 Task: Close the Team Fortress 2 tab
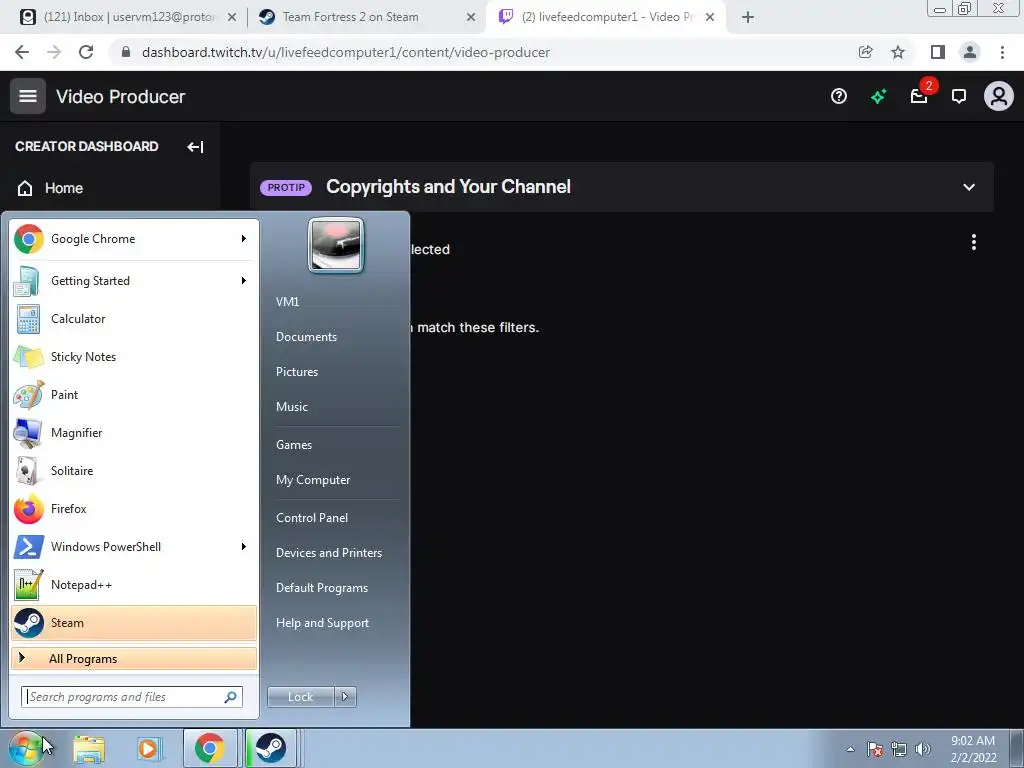click(470, 18)
